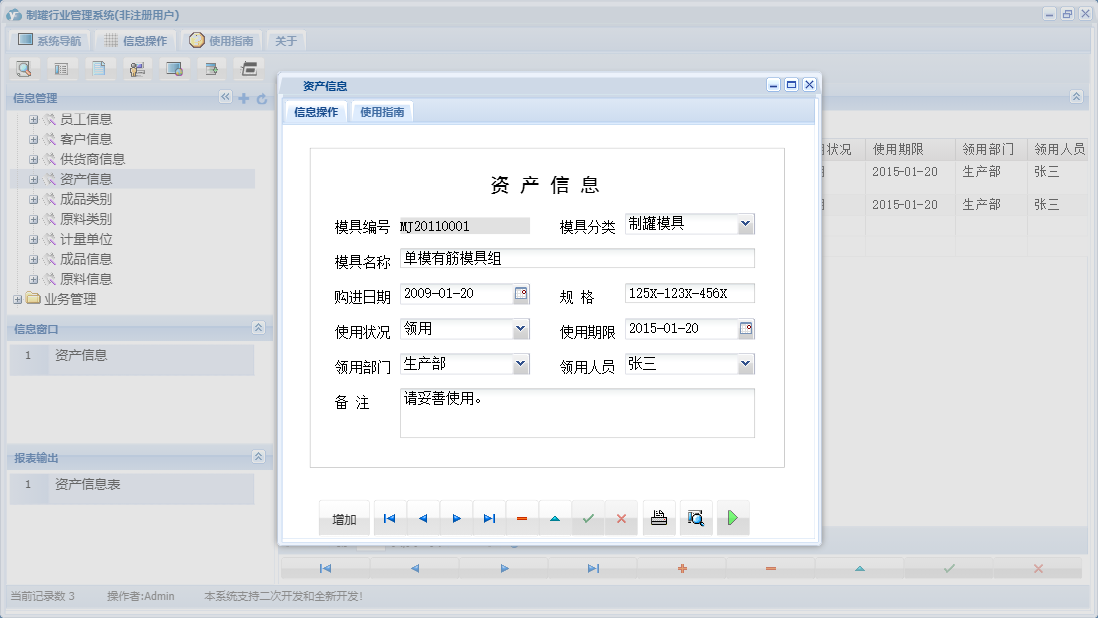Open the 使用状况 dropdown showing 领用

pyautogui.click(x=522, y=328)
